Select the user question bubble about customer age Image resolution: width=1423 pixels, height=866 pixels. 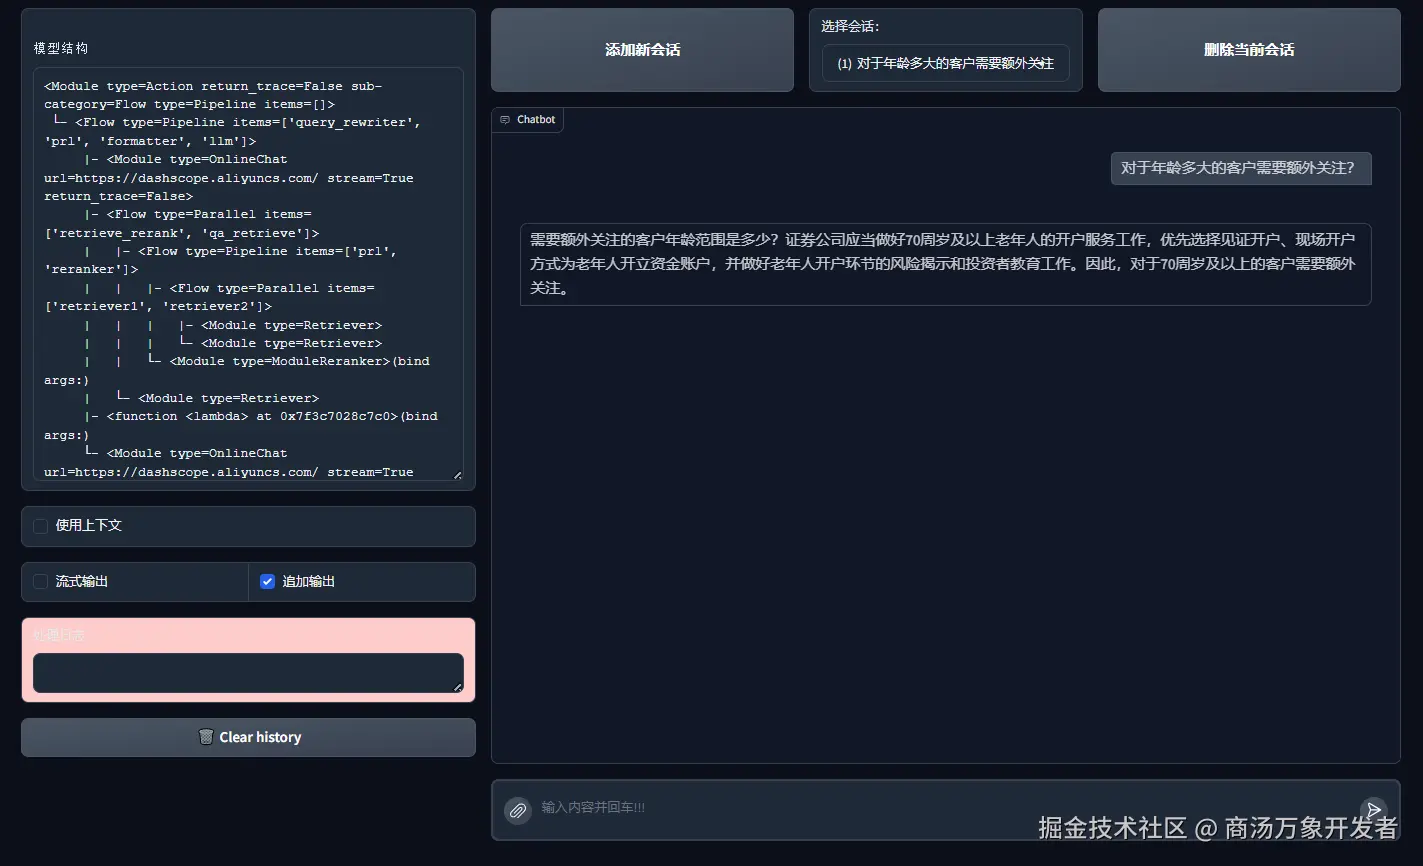point(1240,169)
